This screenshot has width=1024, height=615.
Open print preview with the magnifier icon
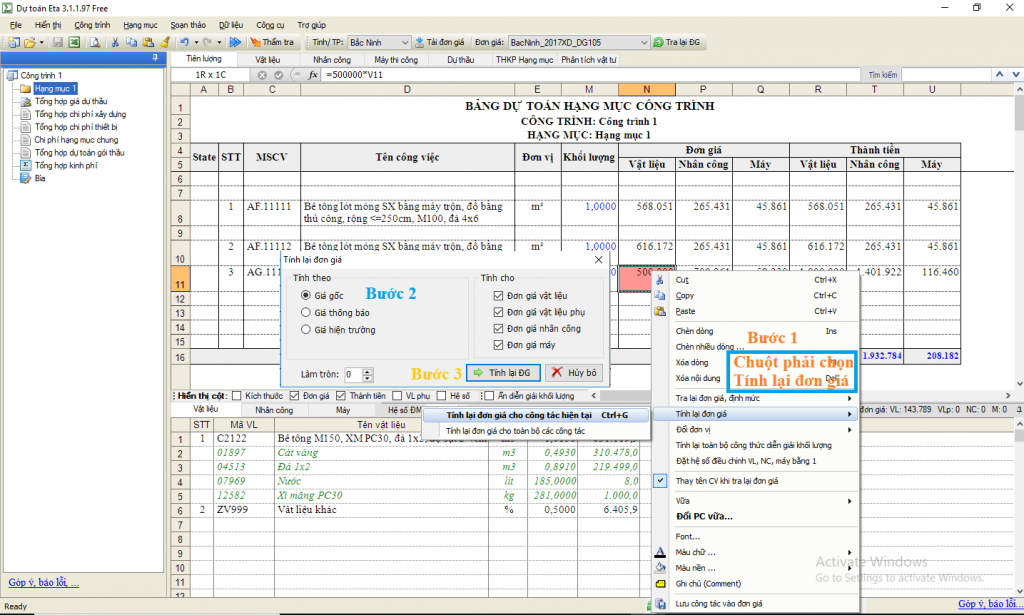point(95,43)
